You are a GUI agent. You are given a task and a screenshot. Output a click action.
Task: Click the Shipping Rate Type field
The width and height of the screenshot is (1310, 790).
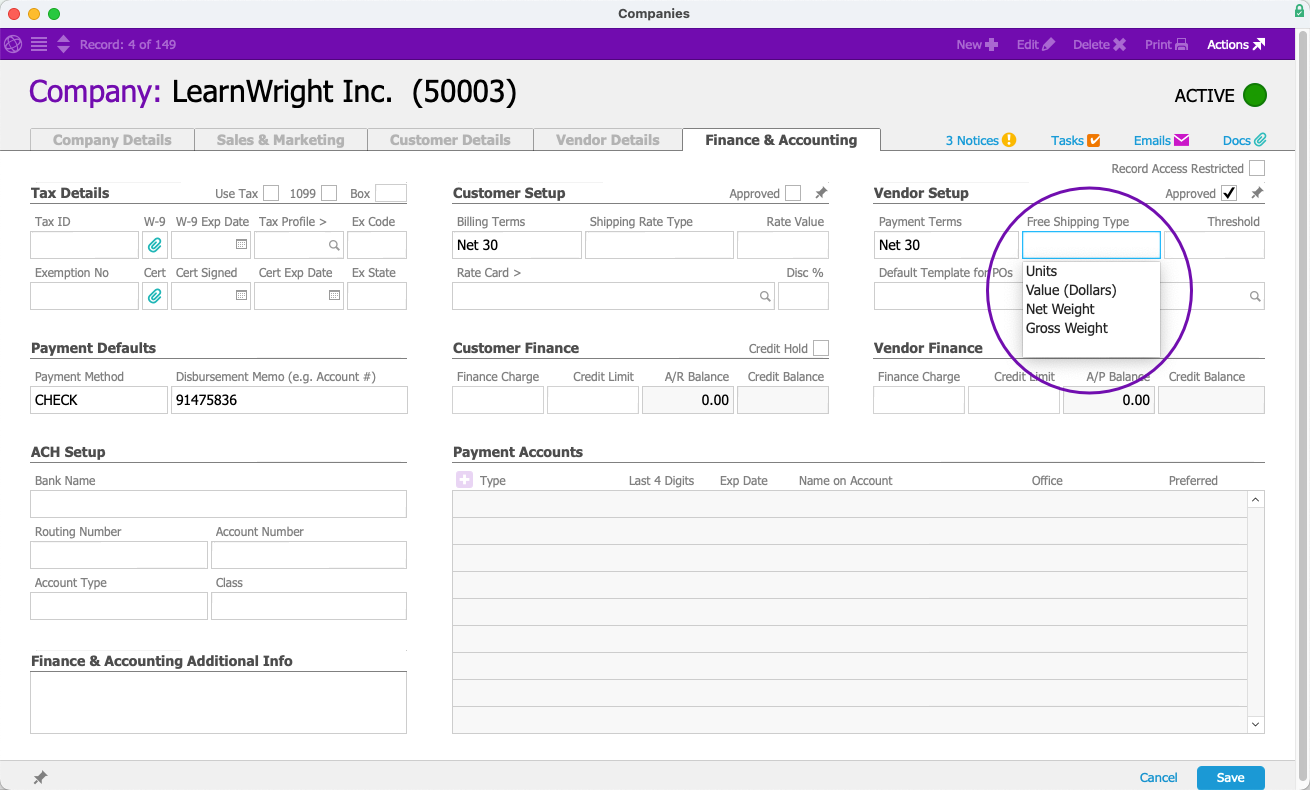pos(659,245)
